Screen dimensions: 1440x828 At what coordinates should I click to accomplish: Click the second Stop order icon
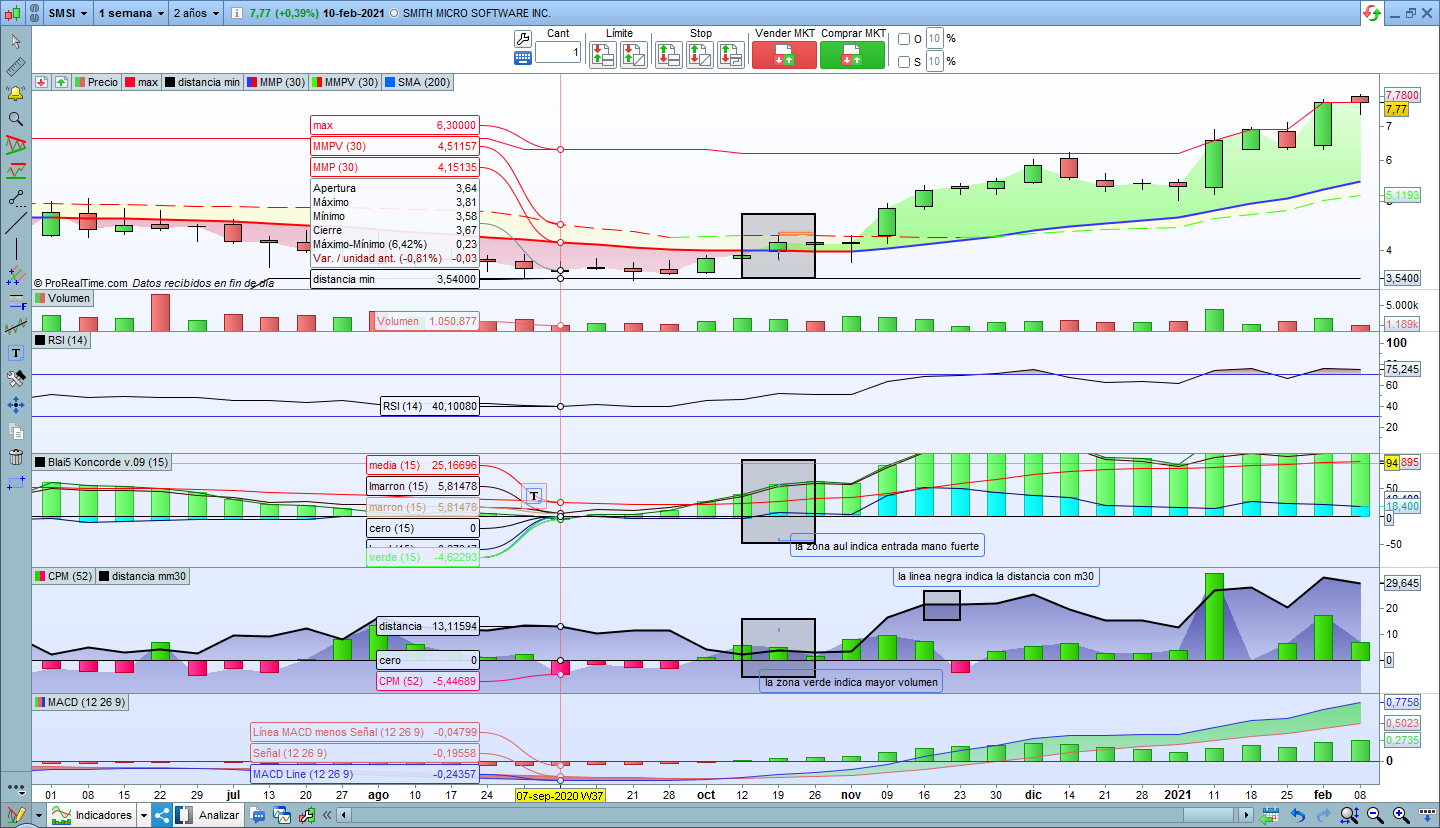tap(700, 55)
